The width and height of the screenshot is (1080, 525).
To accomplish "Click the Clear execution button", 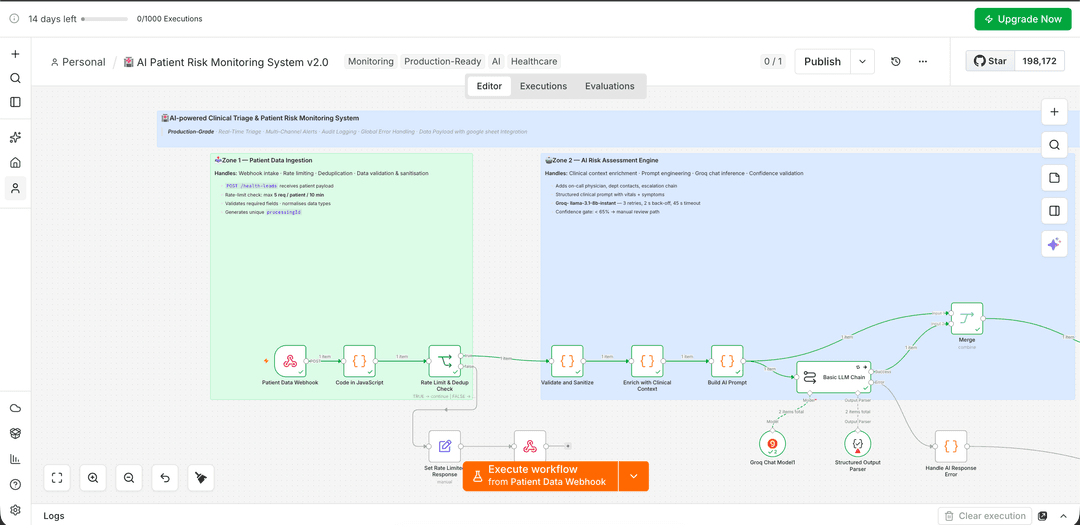I will point(985,515).
